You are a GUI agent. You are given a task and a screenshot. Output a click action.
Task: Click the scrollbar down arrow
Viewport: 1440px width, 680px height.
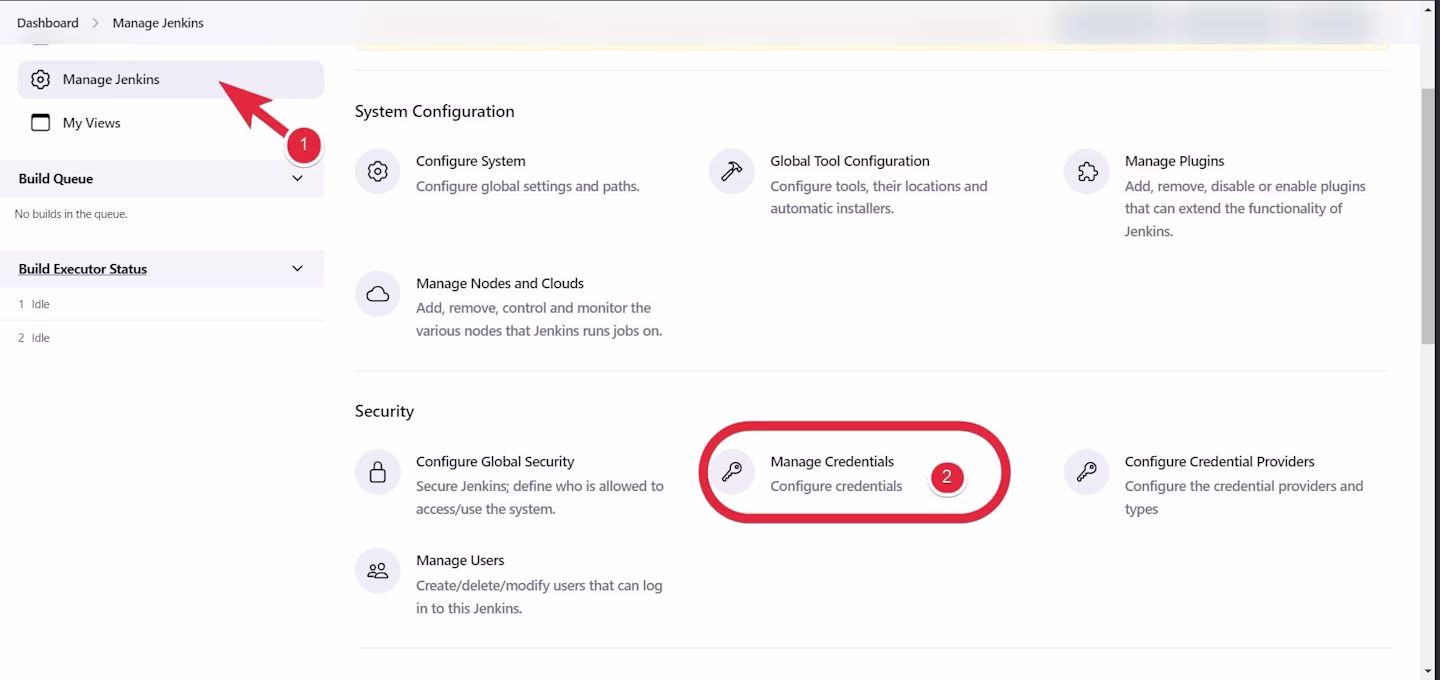point(1428,671)
